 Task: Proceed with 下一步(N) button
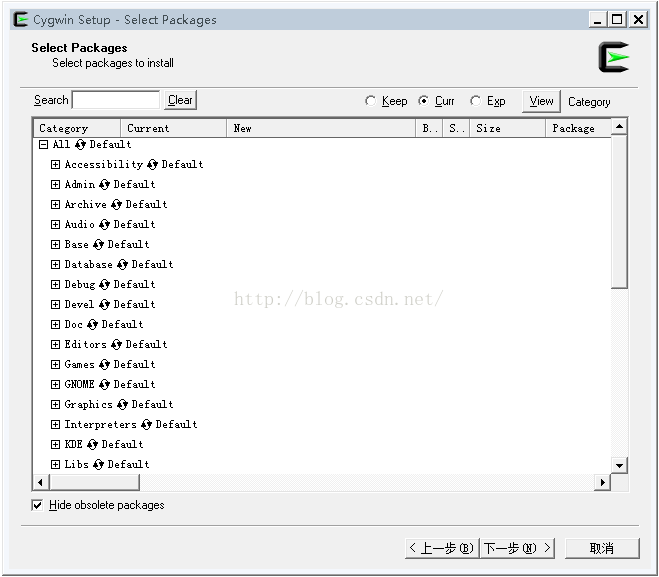pos(517,548)
